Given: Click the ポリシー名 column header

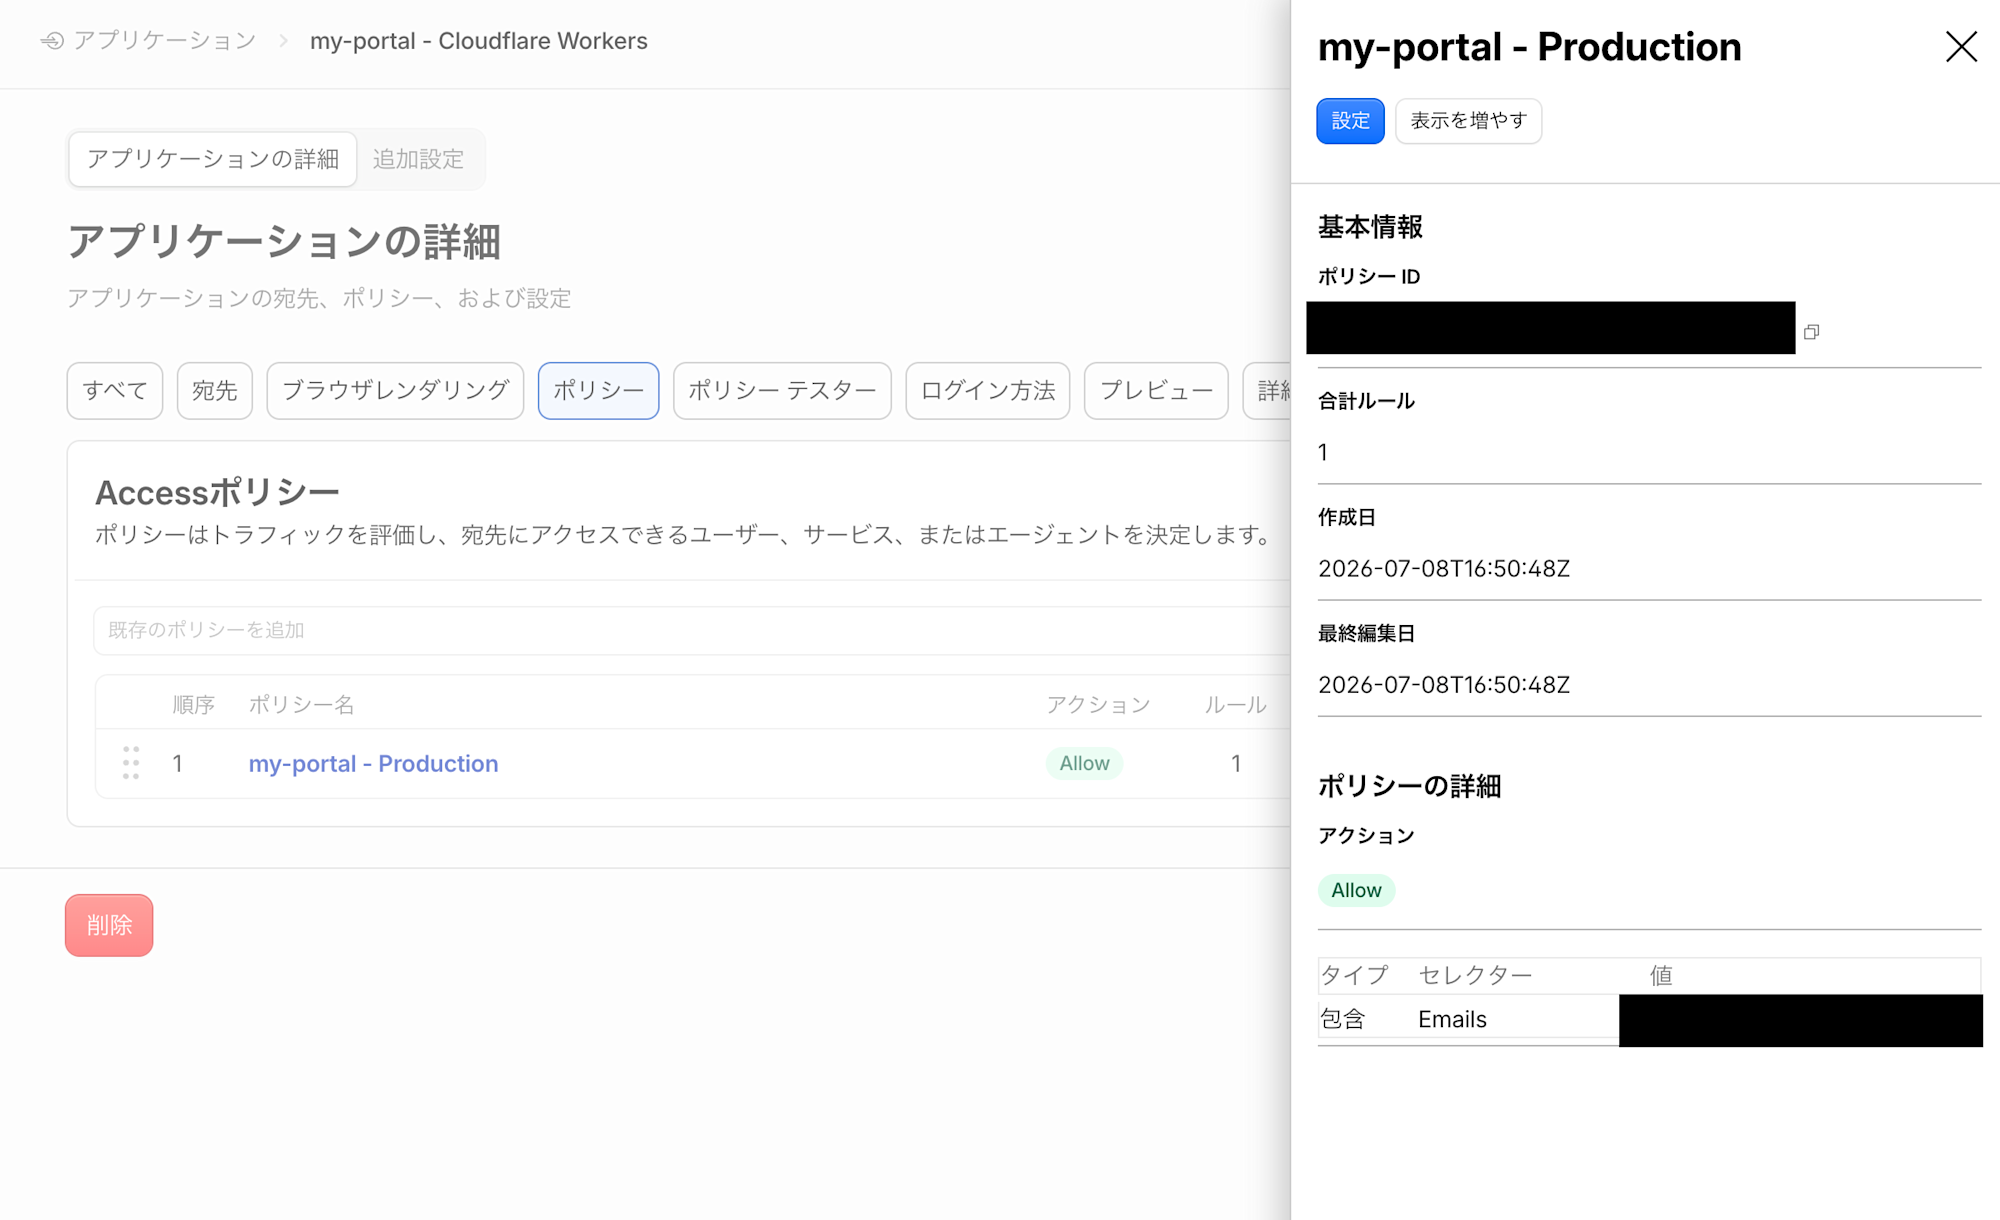Looking at the screenshot, I should point(301,704).
